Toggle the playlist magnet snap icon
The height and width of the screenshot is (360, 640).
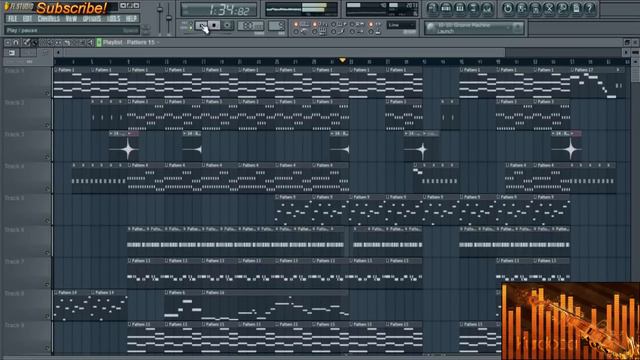pos(16,42)
